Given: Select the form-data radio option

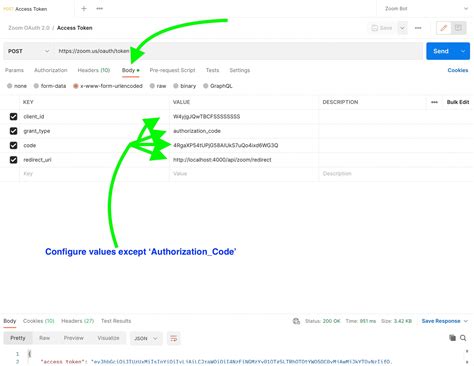Looking at the screenshot, I should (50, 86).
